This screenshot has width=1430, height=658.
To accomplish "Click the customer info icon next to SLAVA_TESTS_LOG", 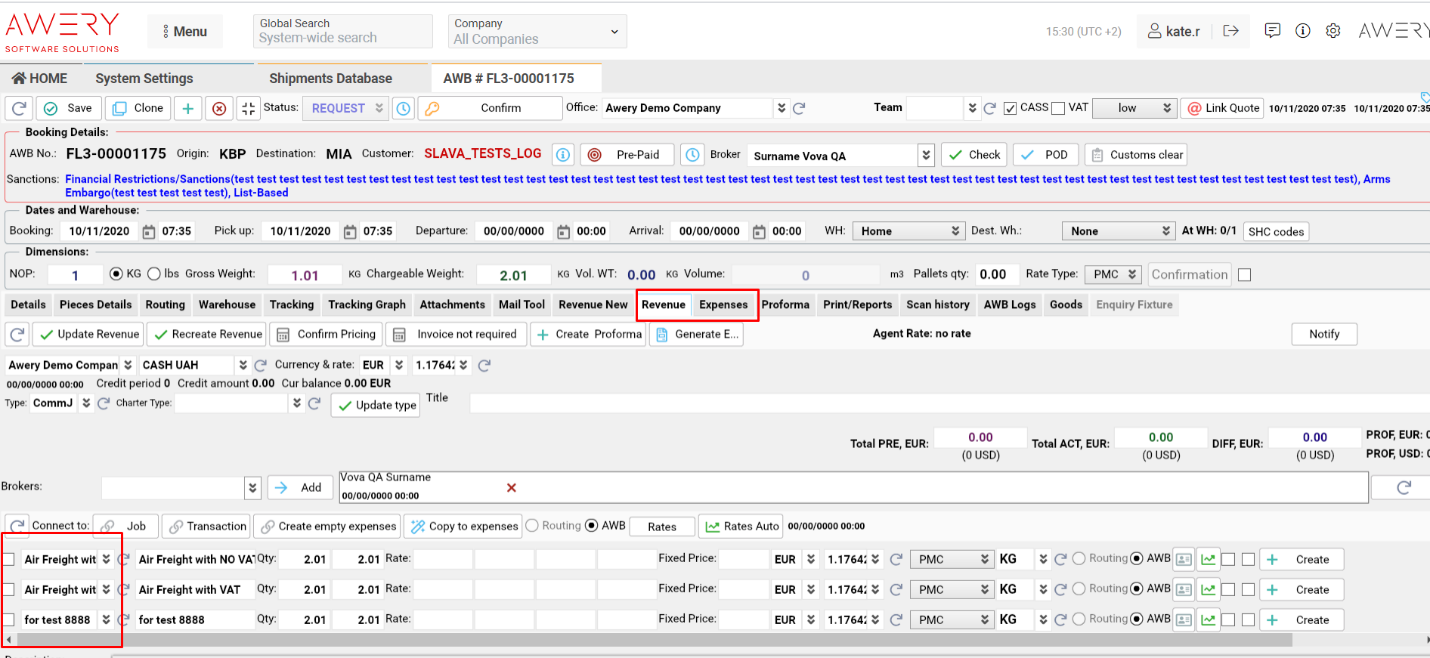I will click(563, 155).
